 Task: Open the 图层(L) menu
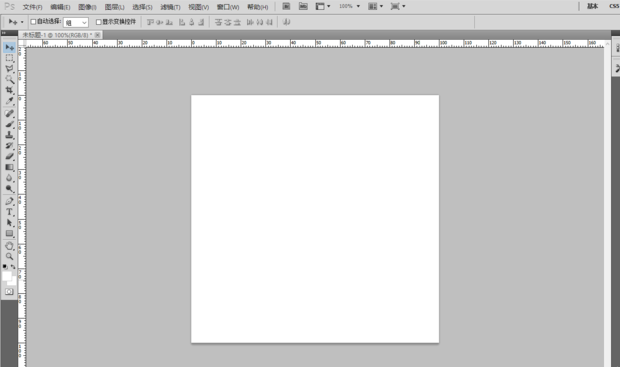[115, 7]
